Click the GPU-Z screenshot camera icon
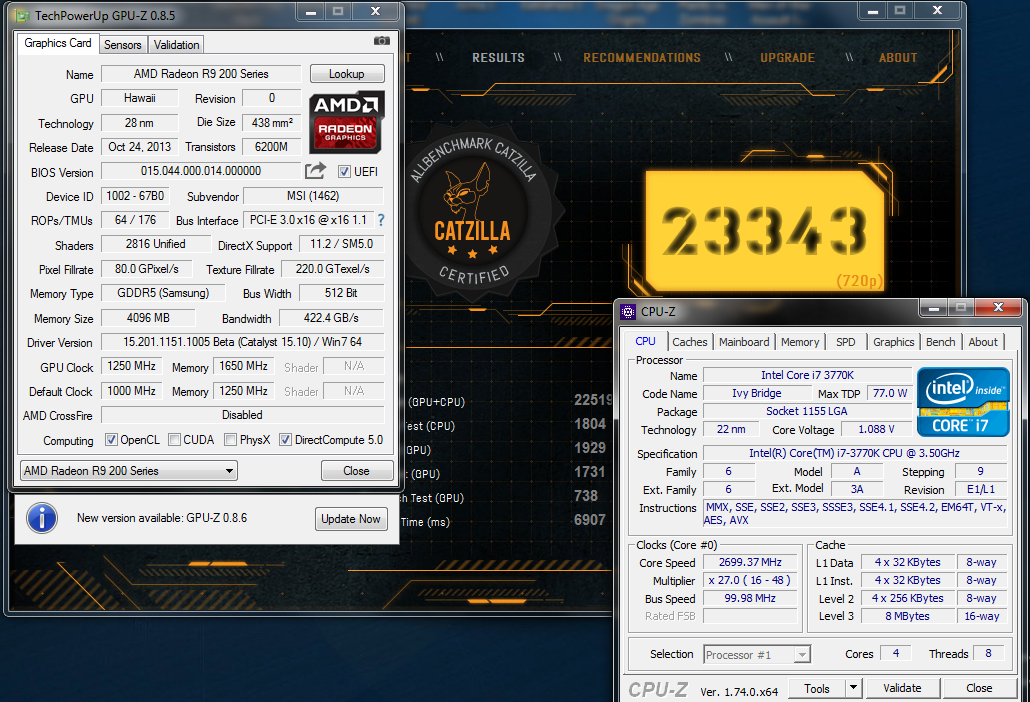 (382, 41)
